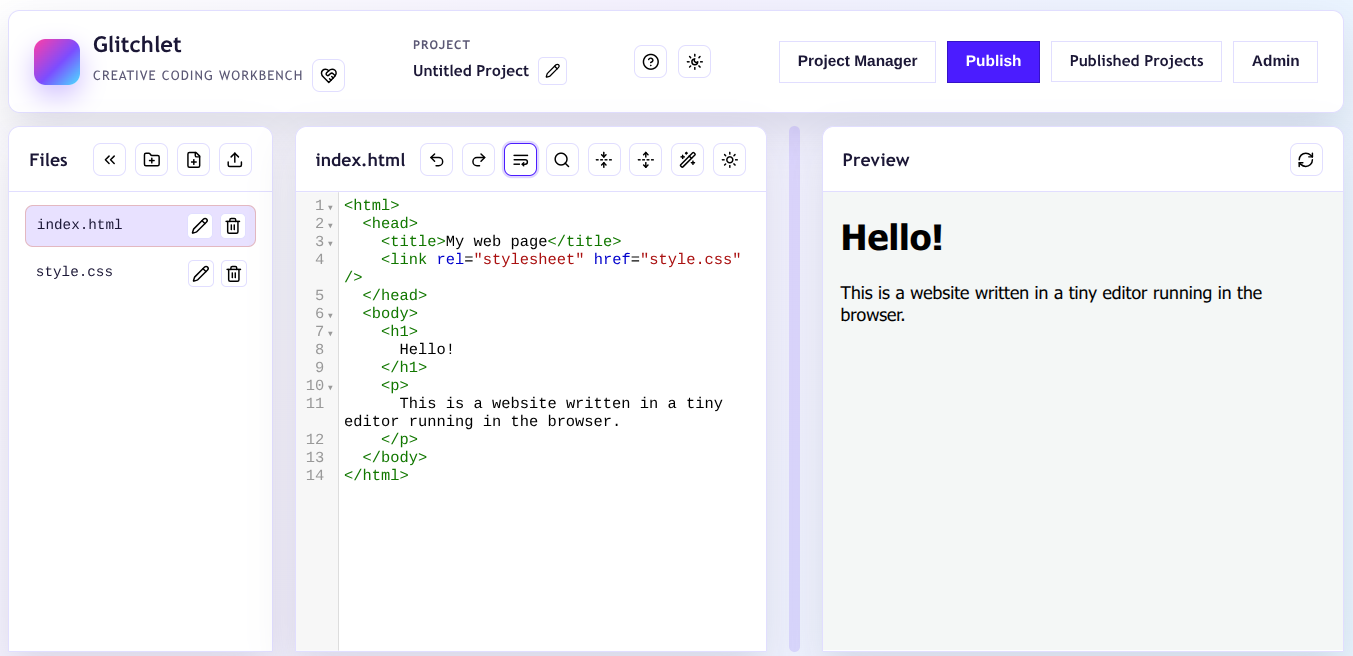
Task: Collapse the p tag fold at line 10
Action: tap(331, 387)
